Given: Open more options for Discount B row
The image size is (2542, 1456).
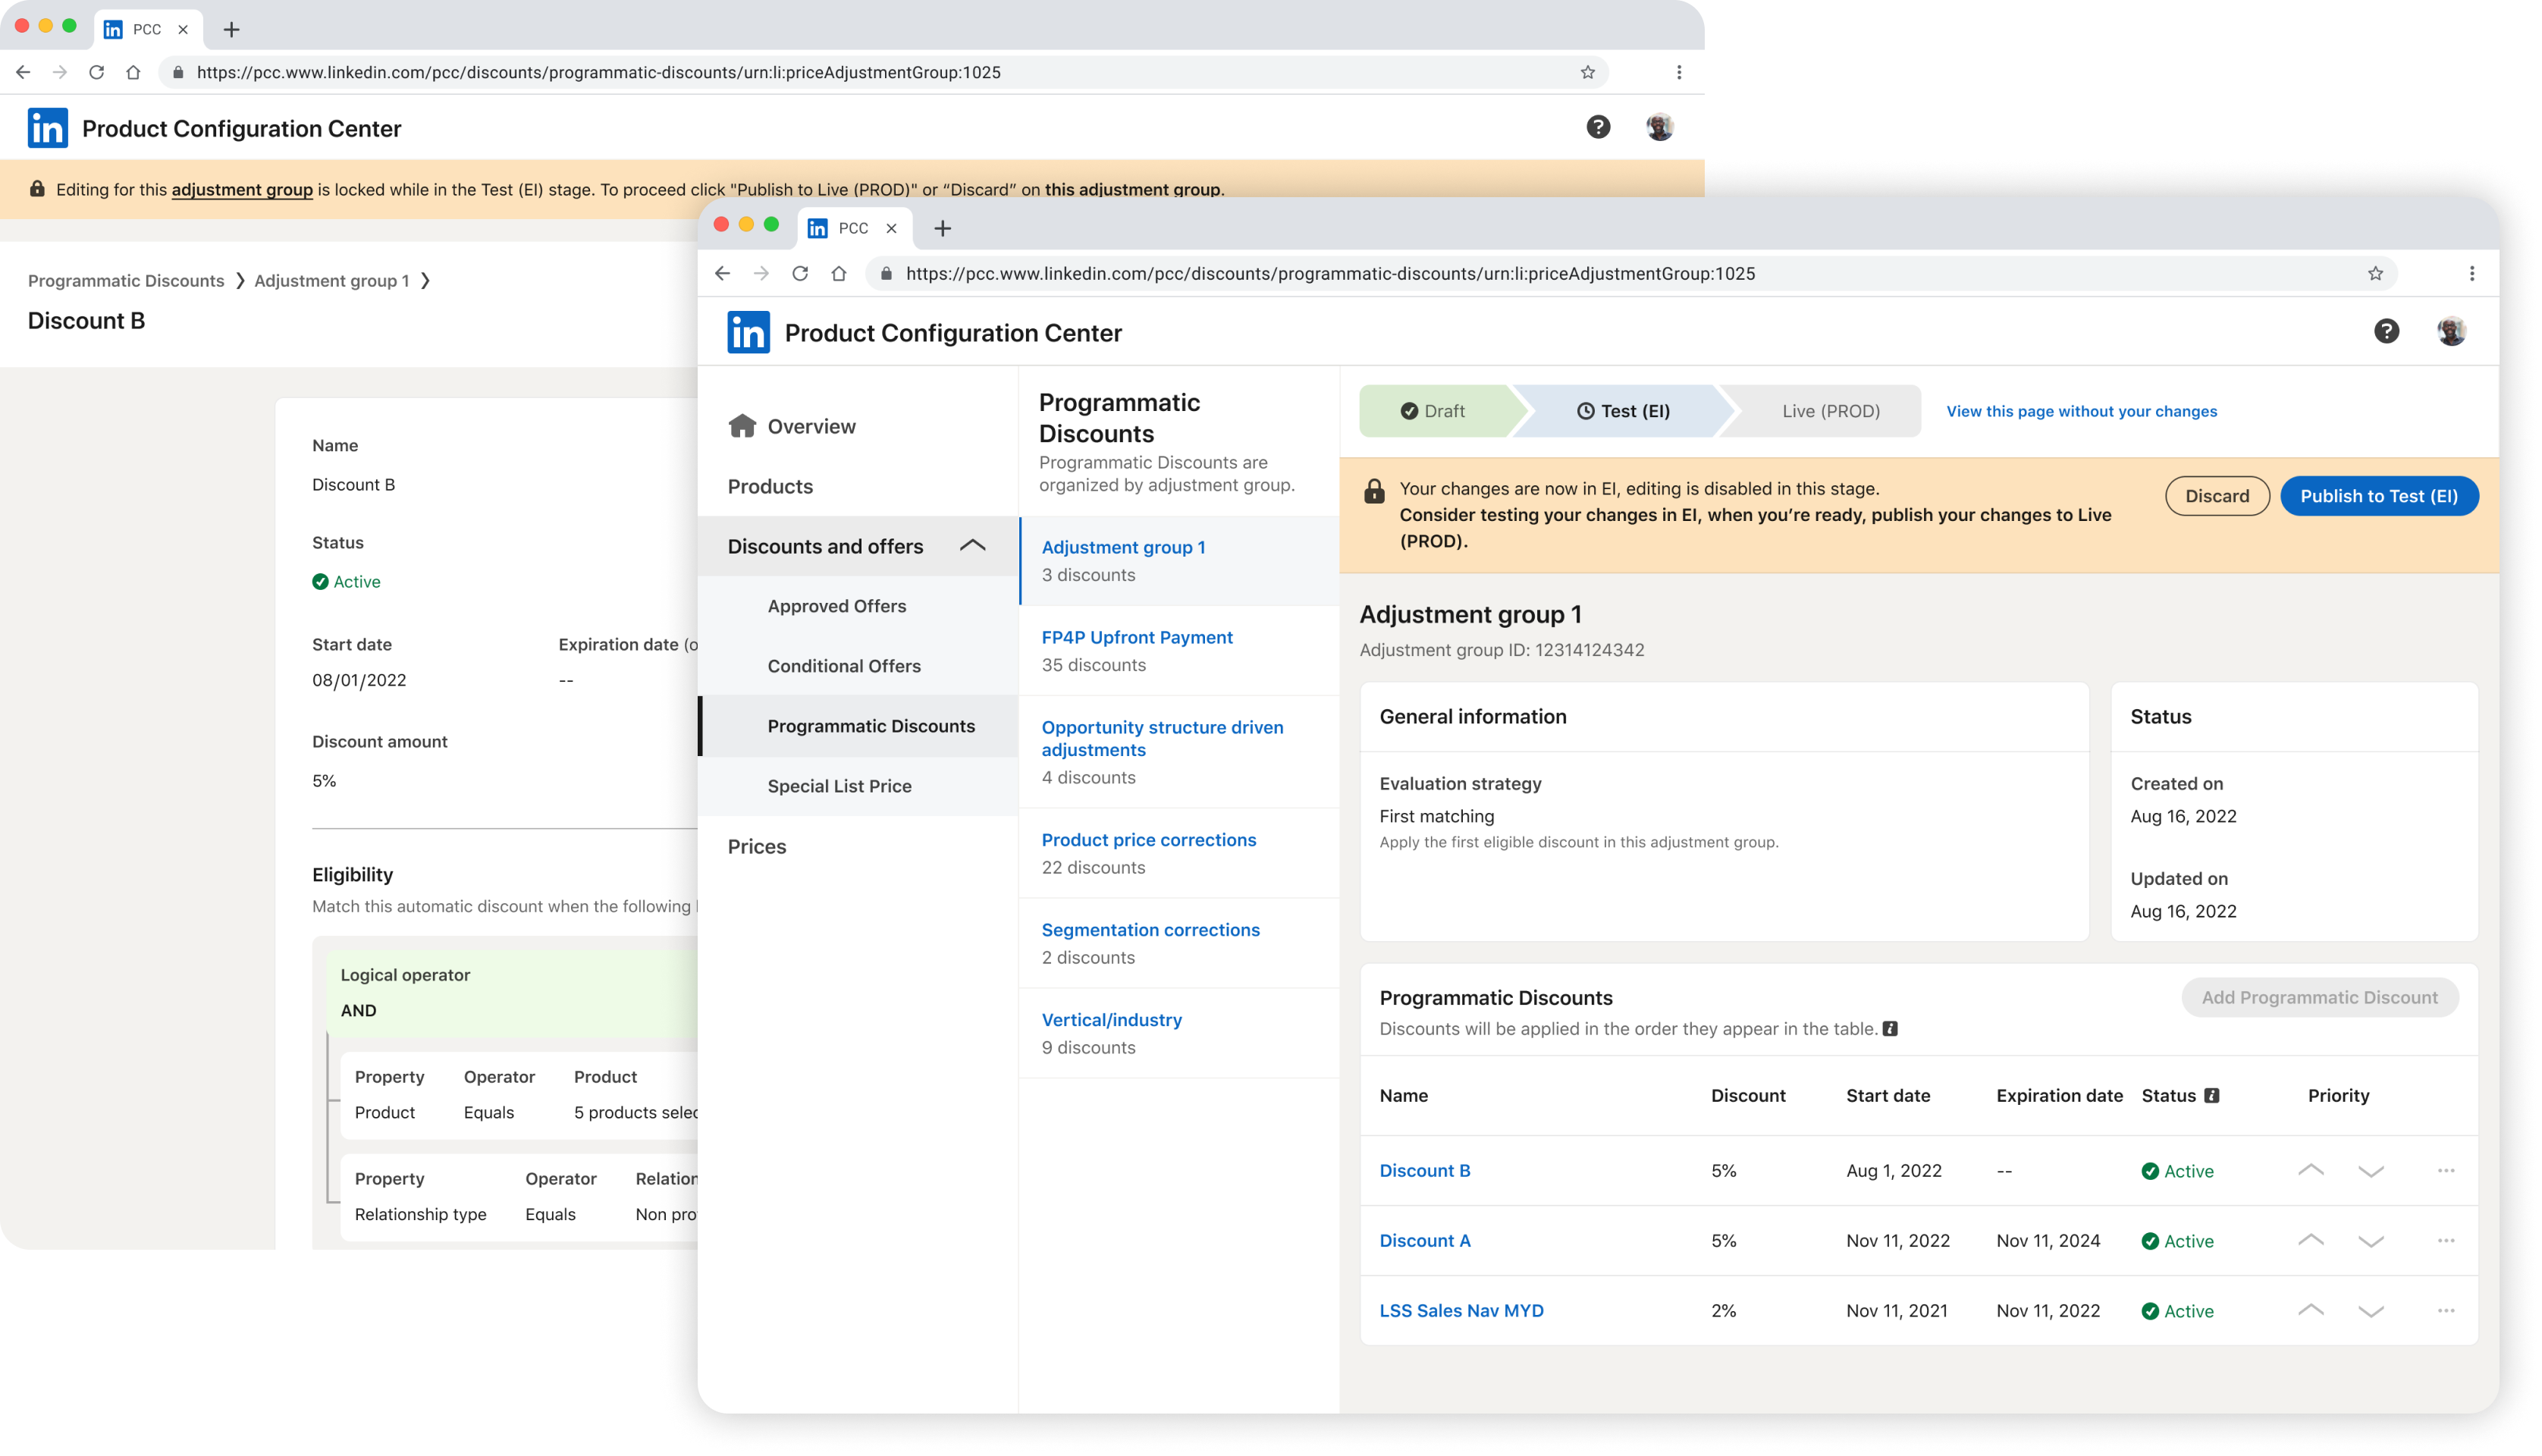Looking at the screenshot, I should (2446, 1171).
